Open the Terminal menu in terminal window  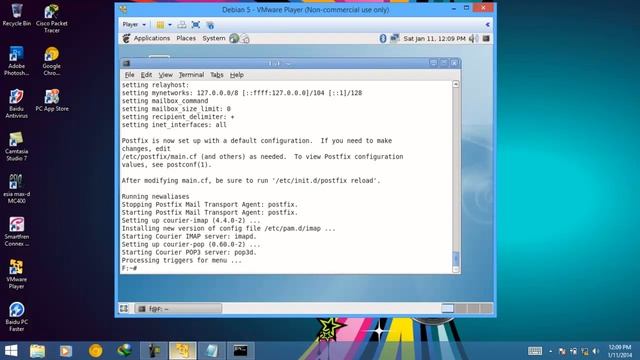point(191,75)
